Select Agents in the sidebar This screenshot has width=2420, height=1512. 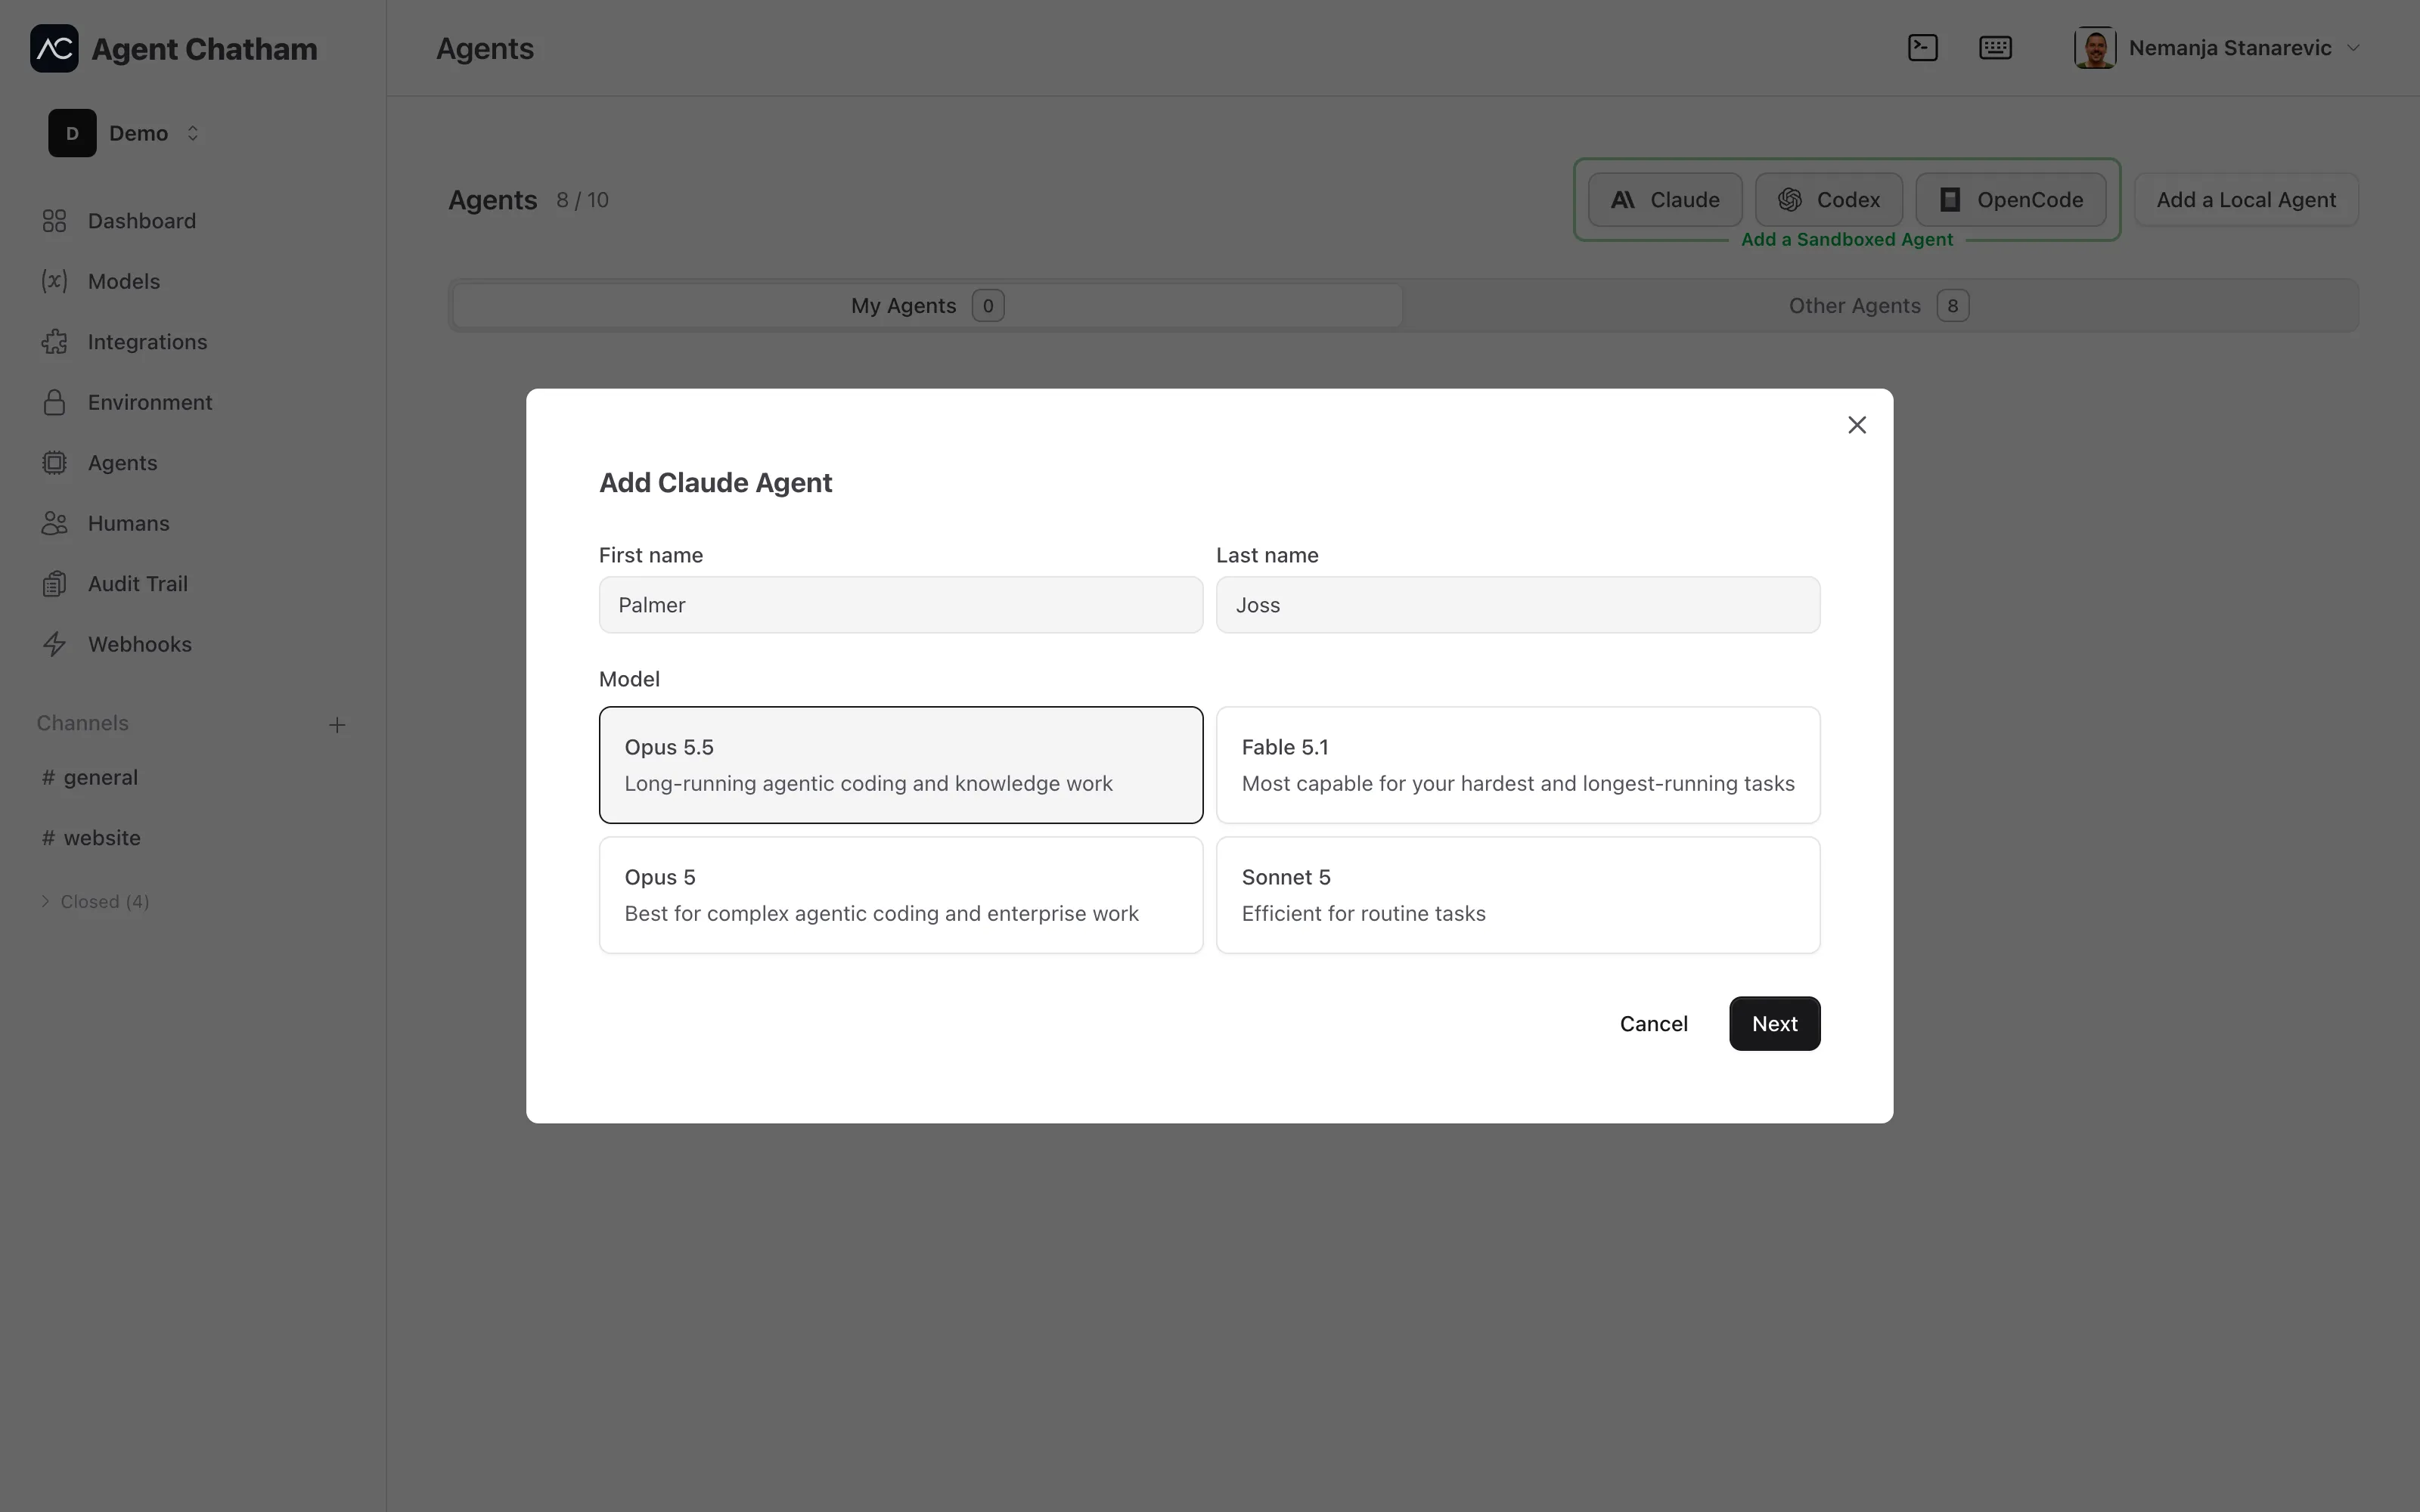[122, 463]
